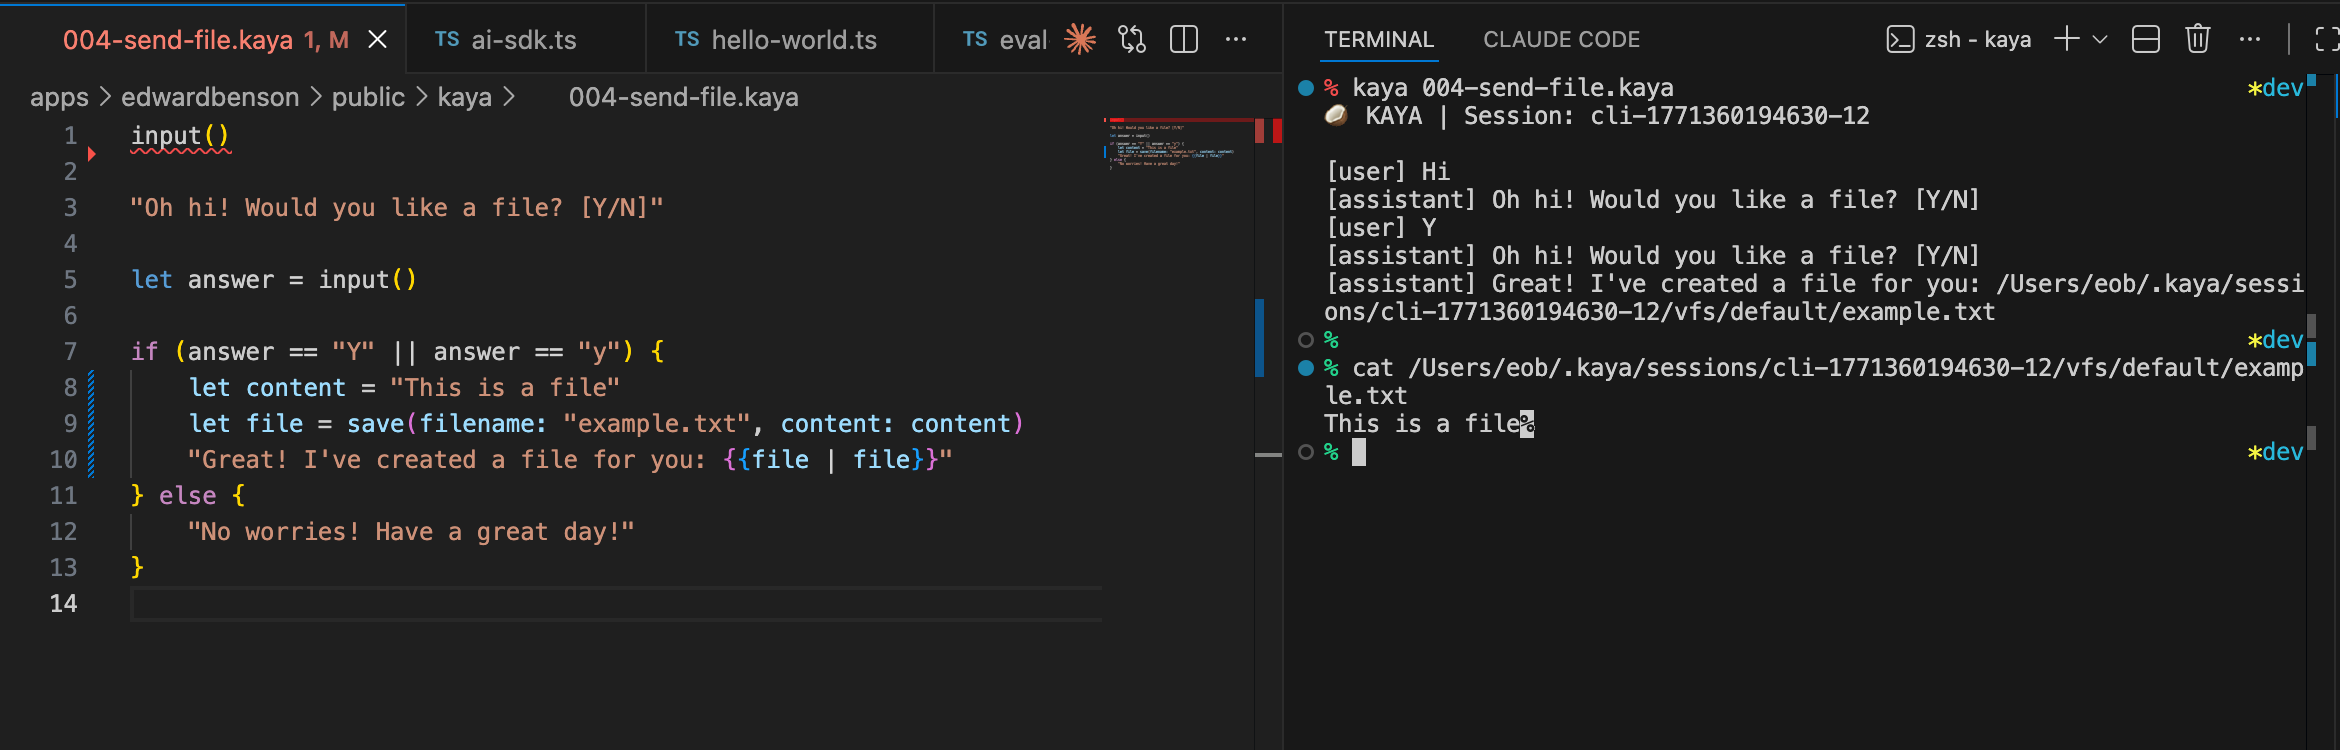Viewport: 2340px width, 750px height.
Task: Click the editor minimap code preview
Action: pyautogui.click(x=1170, y=146)
